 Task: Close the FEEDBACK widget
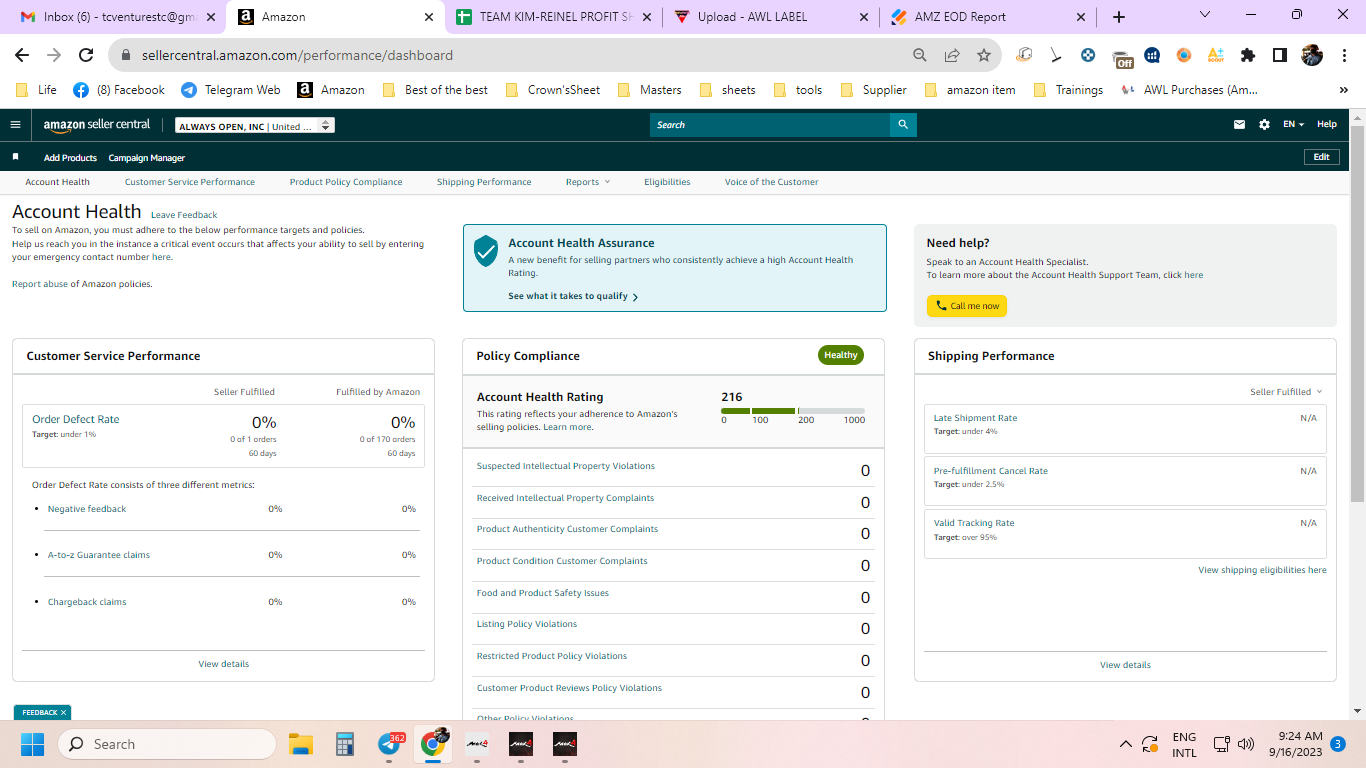(x=63, y=713)
